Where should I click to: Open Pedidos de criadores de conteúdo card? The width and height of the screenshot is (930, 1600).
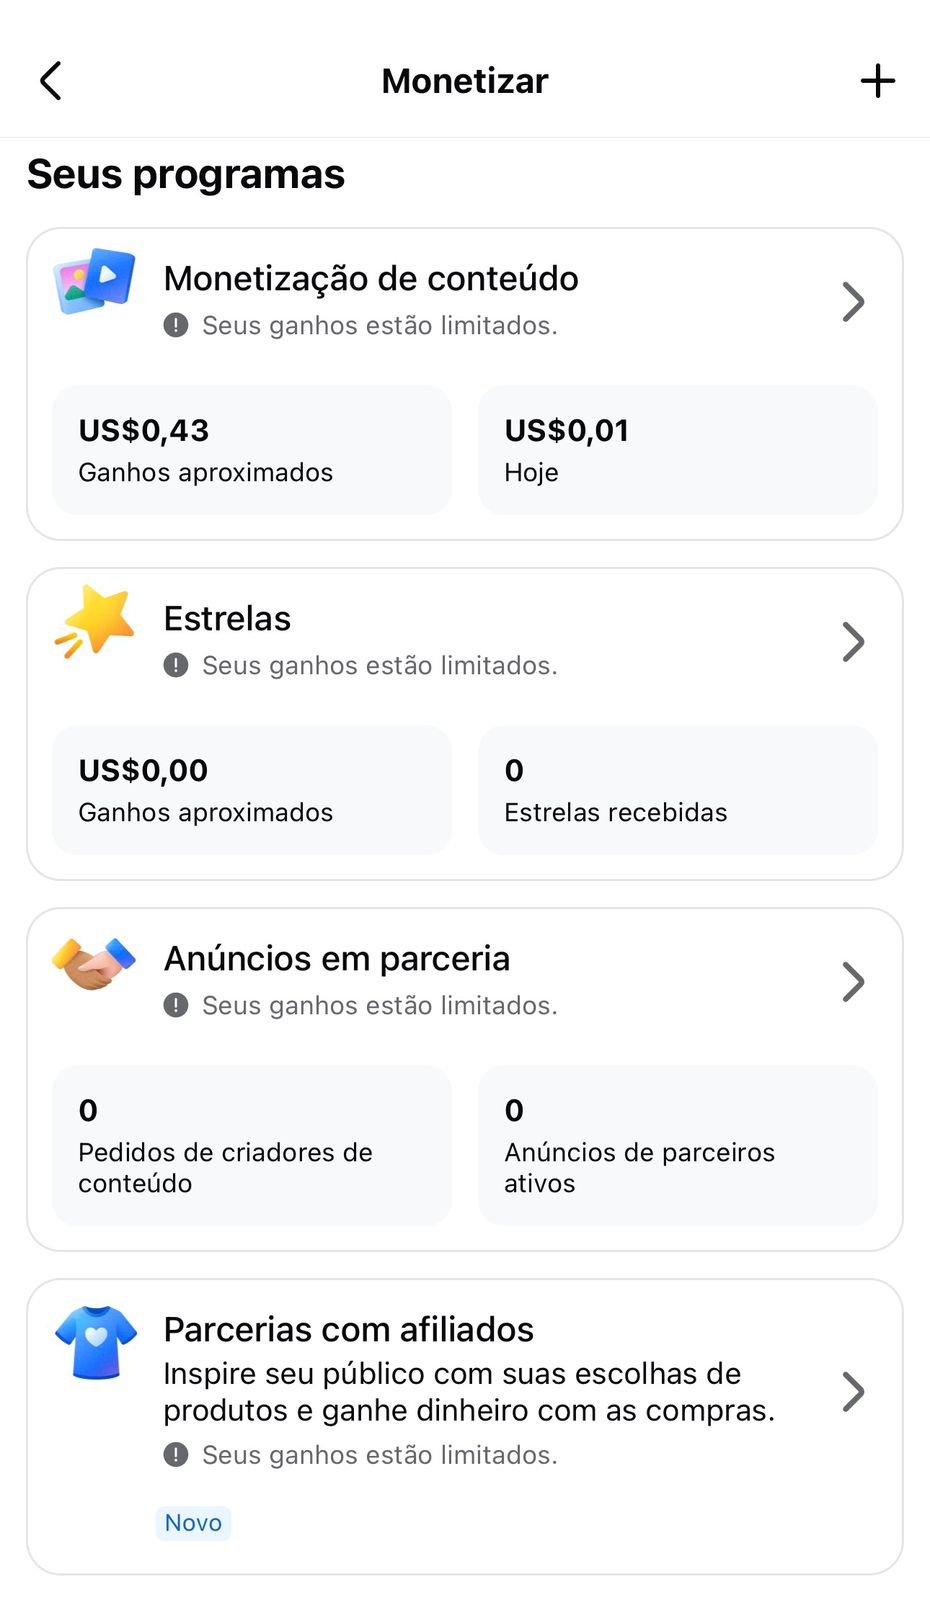pos(252,1145)
